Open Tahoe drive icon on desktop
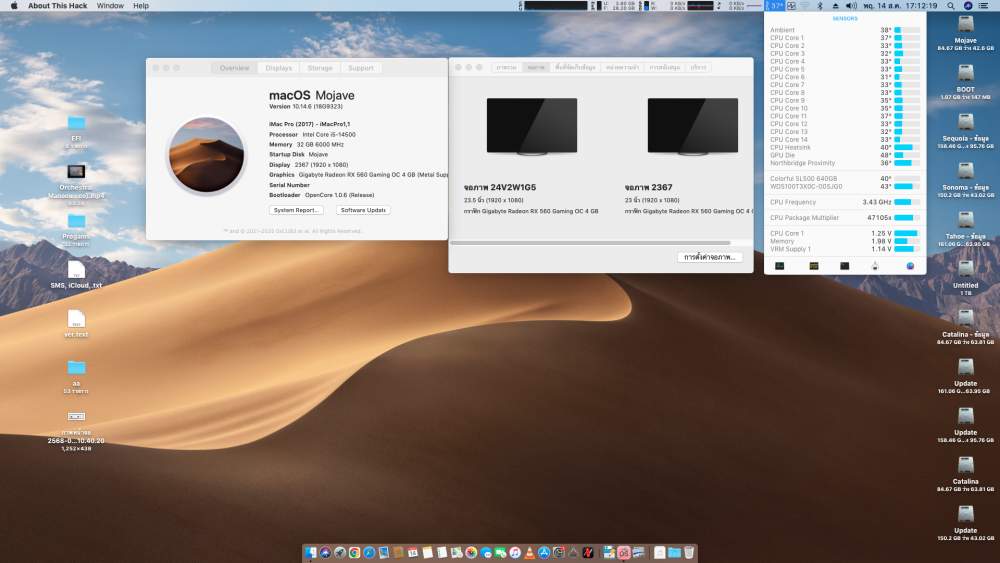Image resolution: width=1000 pixels, height=563 pixels. click(x=966, y=220)
